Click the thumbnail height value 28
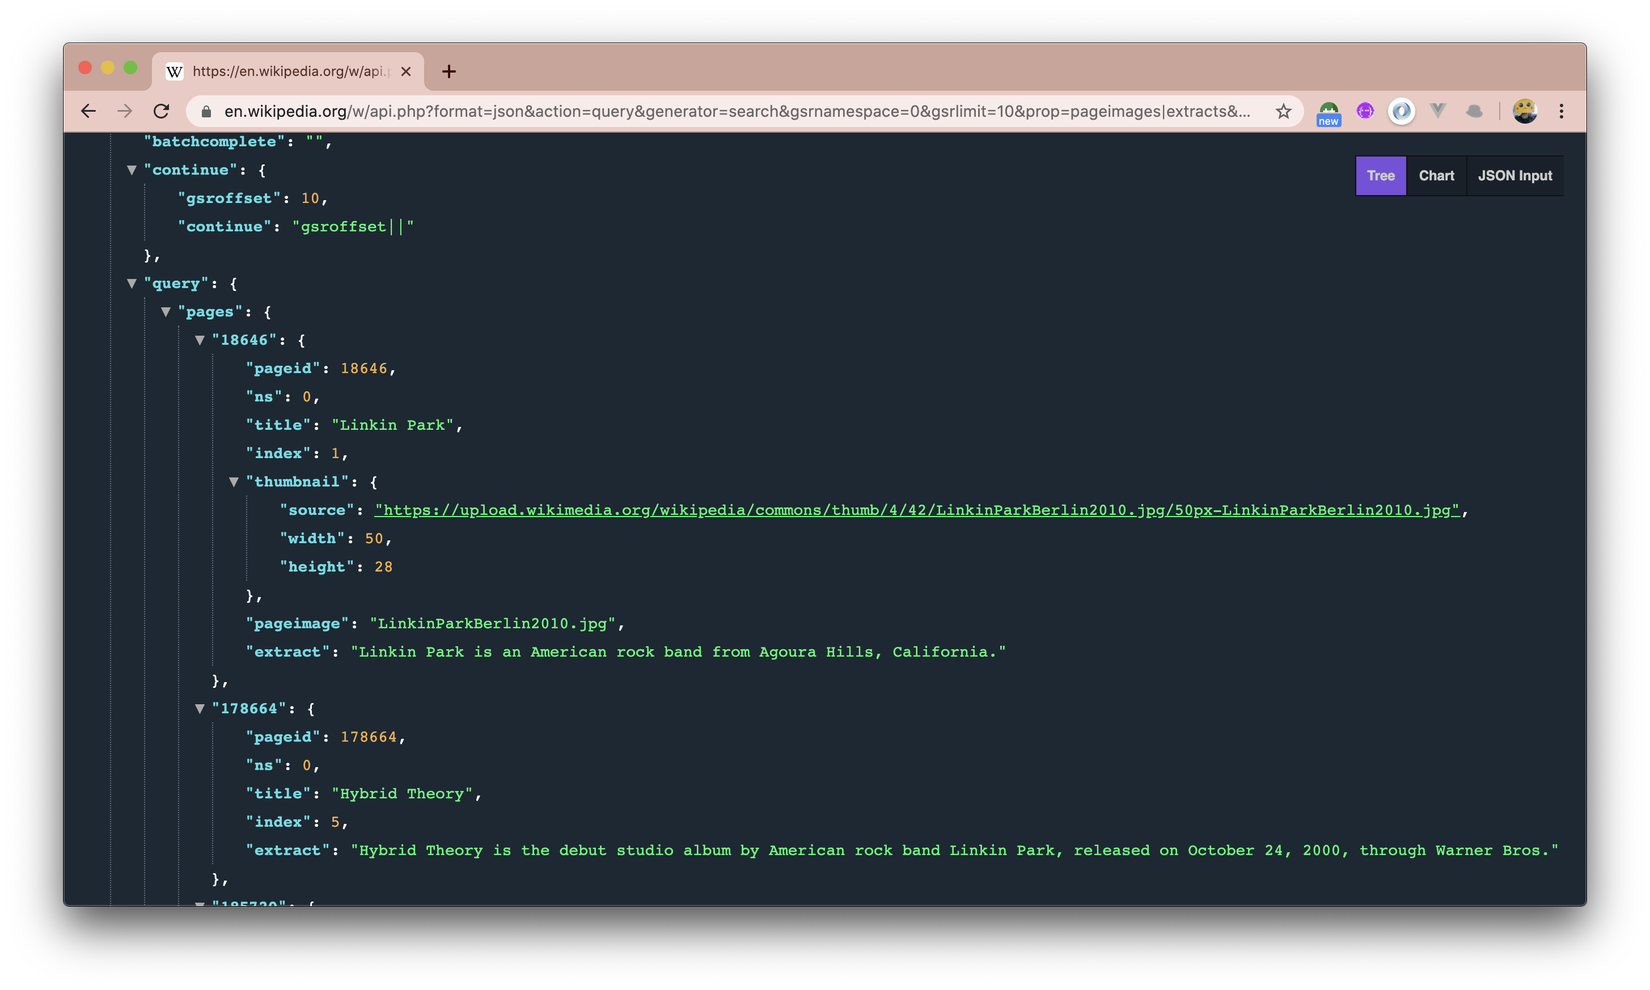Viewport: 1650px width, 990px height. coord(383,567)
